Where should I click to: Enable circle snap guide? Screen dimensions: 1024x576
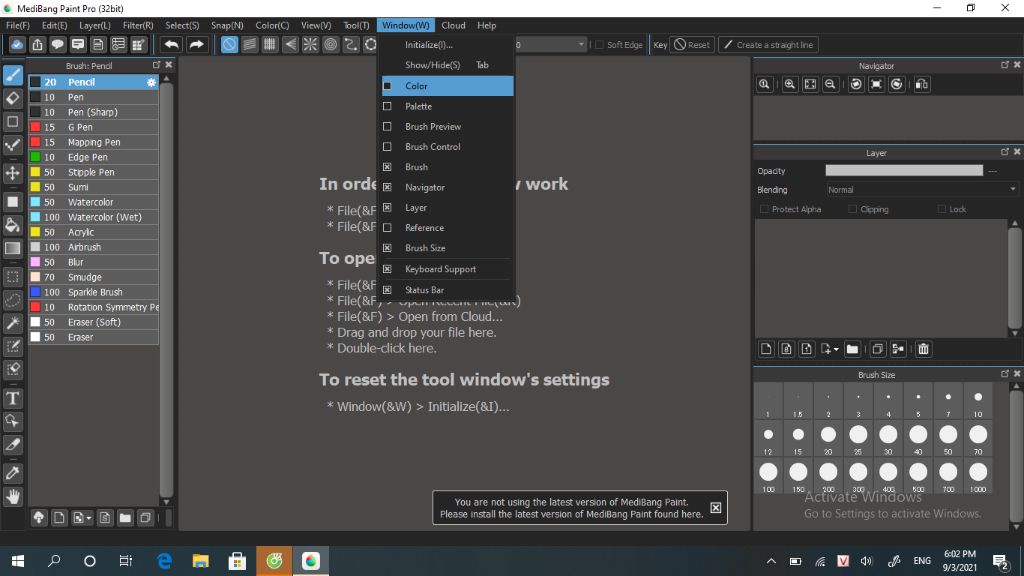point(330,44)
